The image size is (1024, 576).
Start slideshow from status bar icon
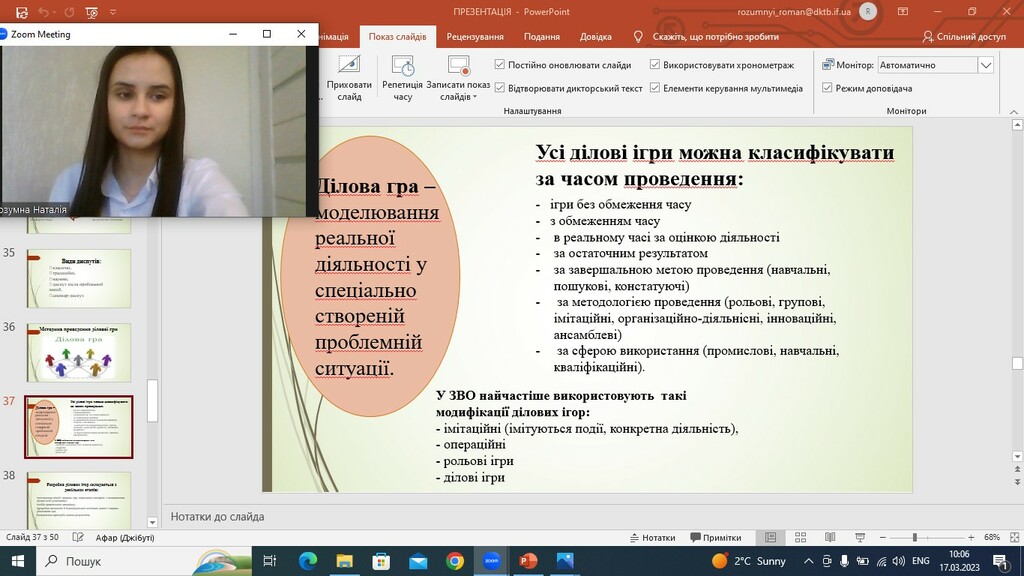[x=859, y=537]
